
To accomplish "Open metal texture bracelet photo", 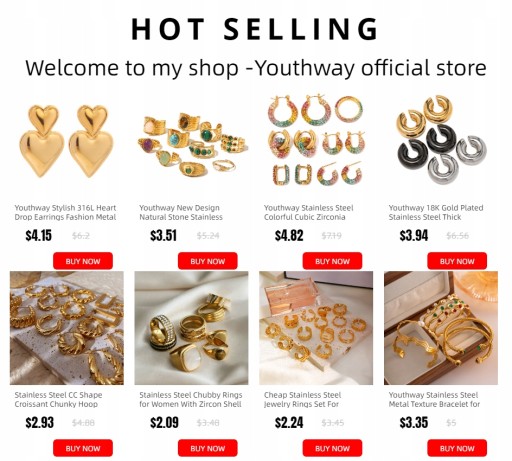I will (441, 328).
